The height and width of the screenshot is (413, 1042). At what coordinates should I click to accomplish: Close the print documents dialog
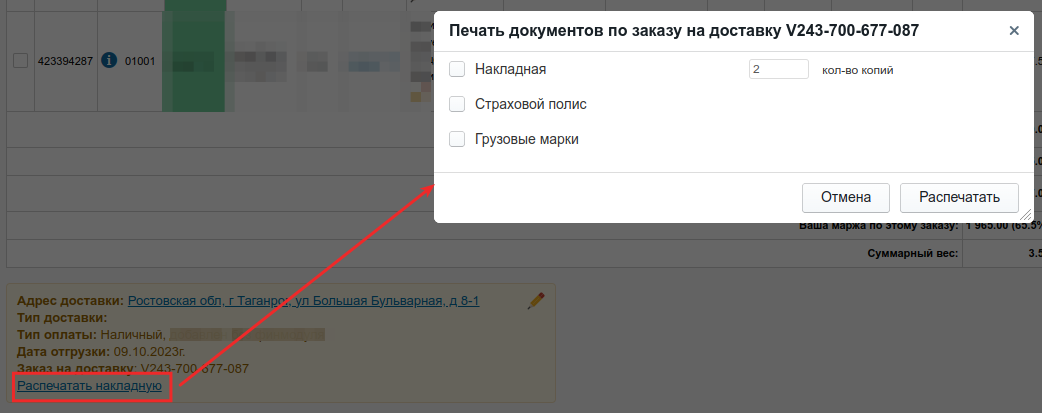[x=1013, y=31]
